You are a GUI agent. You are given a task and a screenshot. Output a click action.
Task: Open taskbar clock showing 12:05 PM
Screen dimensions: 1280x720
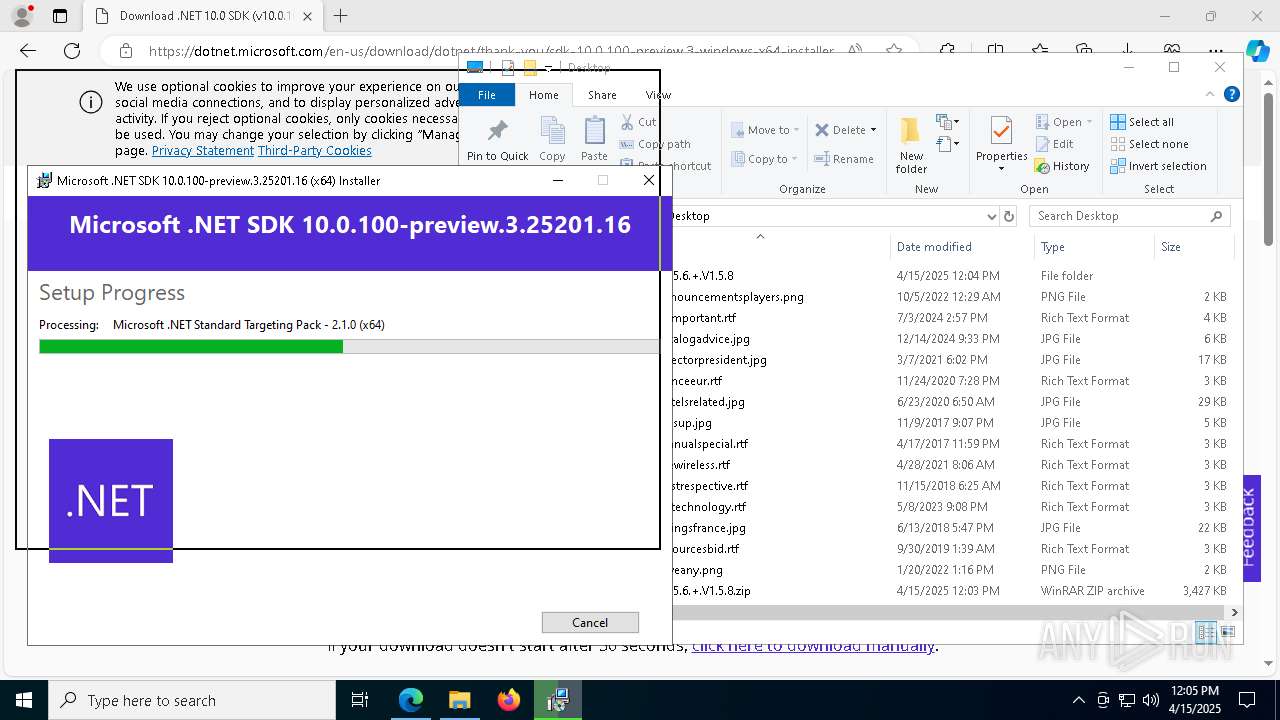(x=1195, y=700)
